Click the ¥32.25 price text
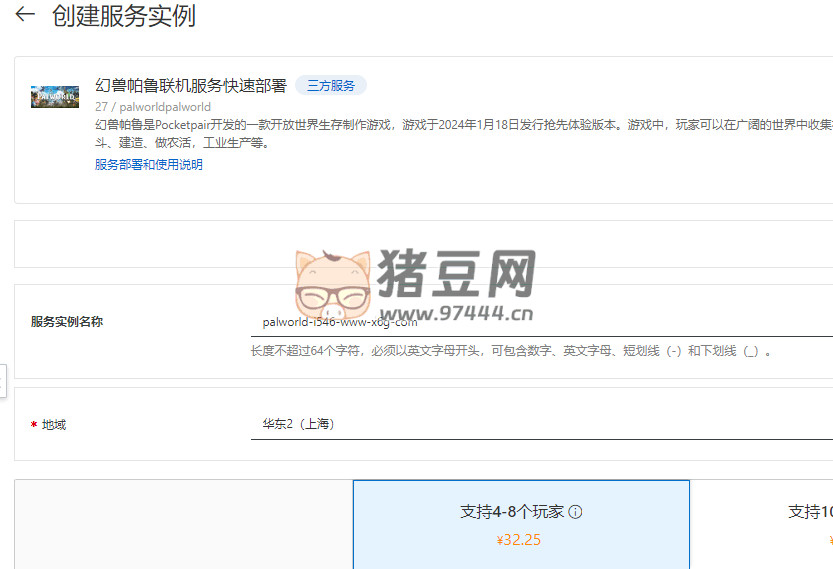The image size is (833, 569). click(x=518, y=540)
